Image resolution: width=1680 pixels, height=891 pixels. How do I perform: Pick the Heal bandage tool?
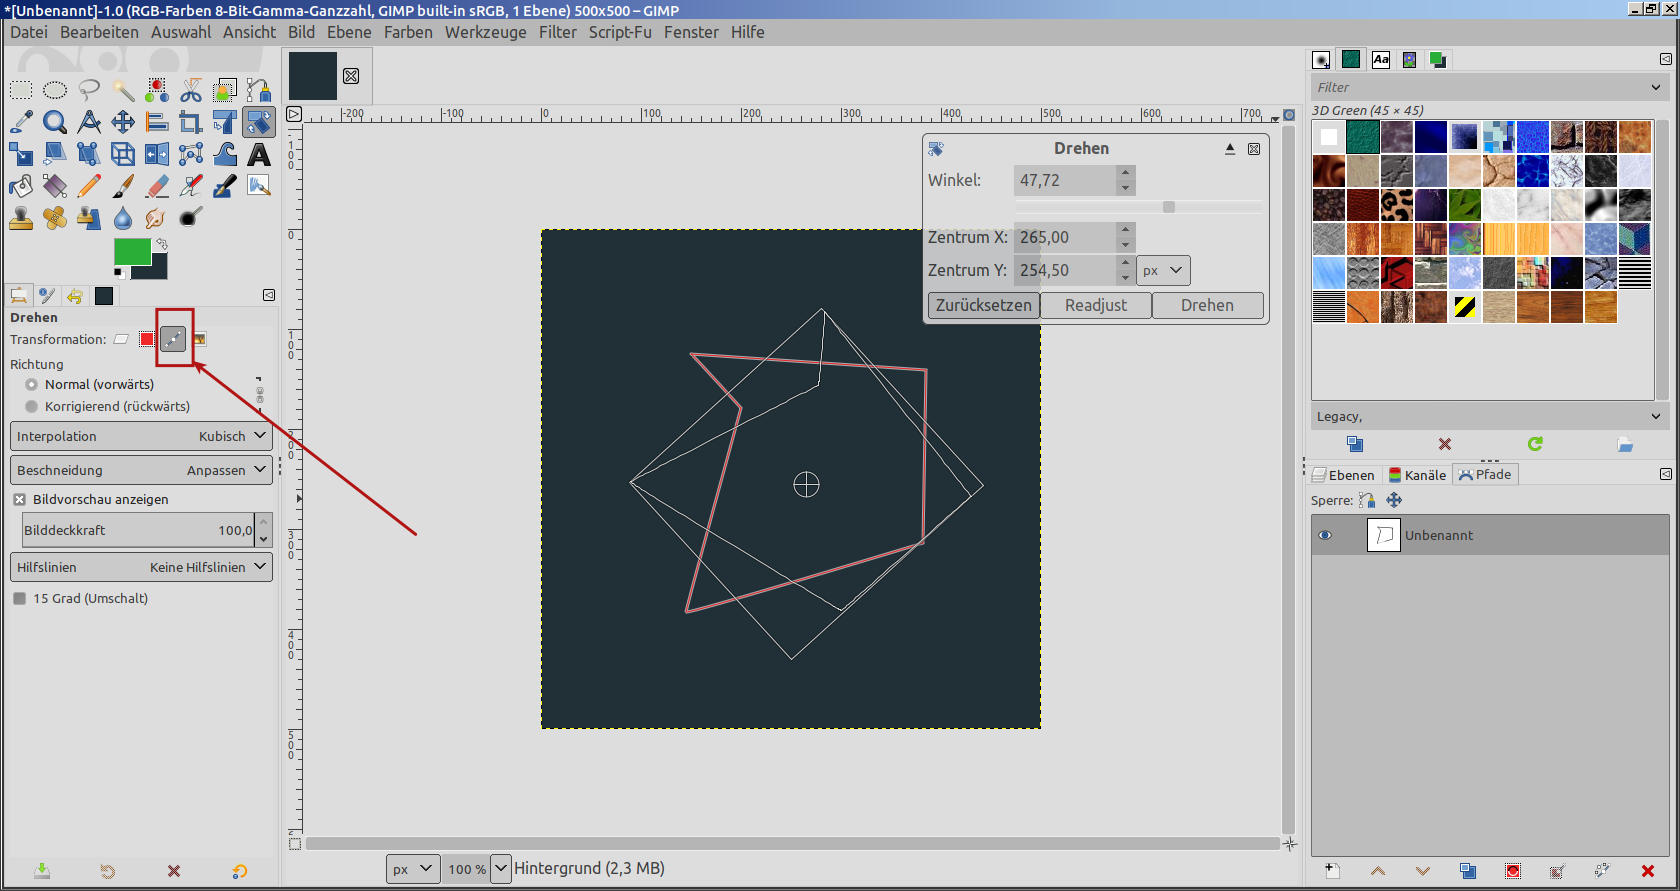pos(55,218)
